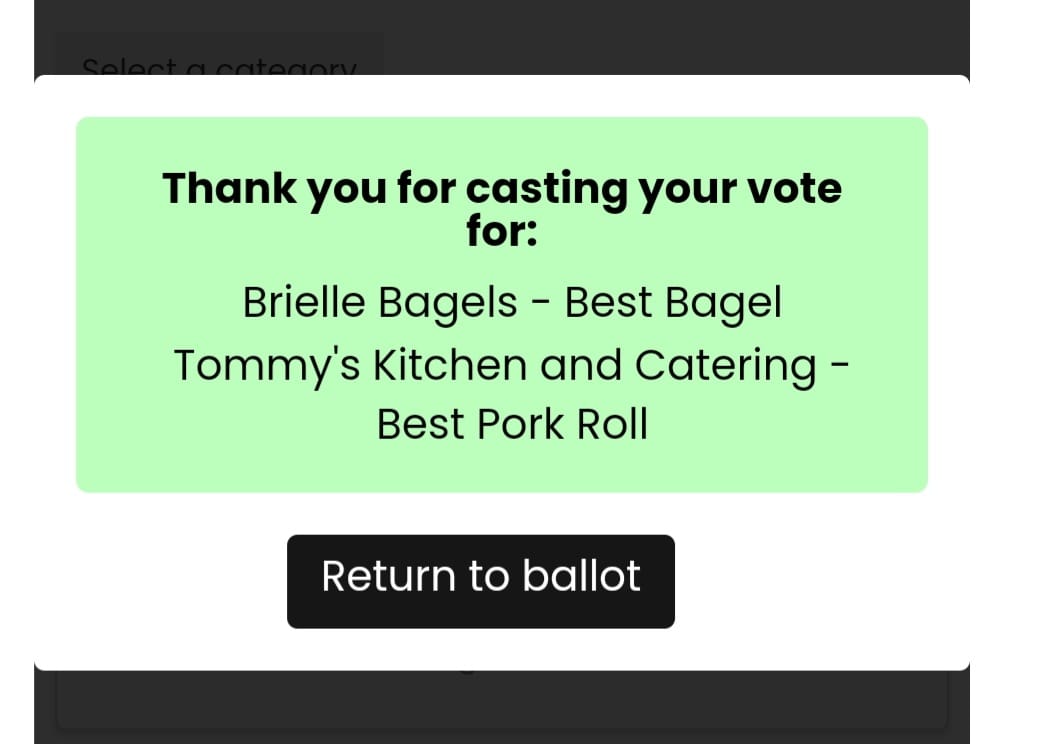Open the Select a category dropdown
Screen dimensions: 1059x744
pos(218,60)
